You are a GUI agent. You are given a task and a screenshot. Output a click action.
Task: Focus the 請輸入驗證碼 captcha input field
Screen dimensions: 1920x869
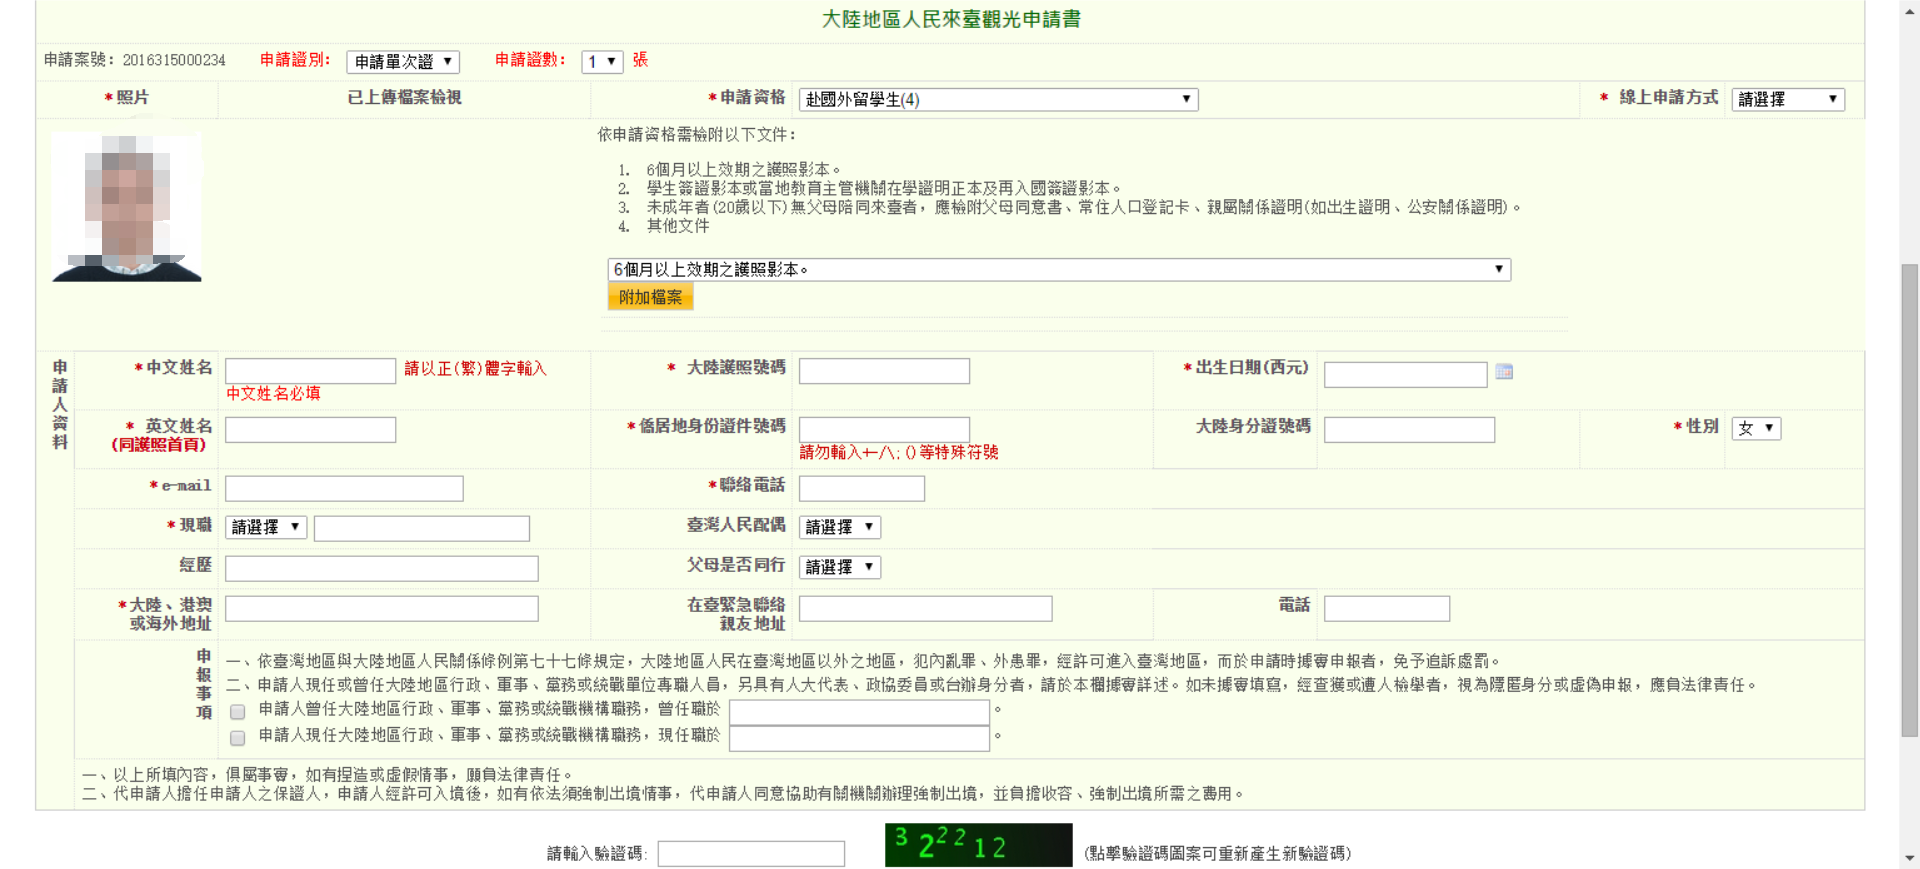pos(751,853)
